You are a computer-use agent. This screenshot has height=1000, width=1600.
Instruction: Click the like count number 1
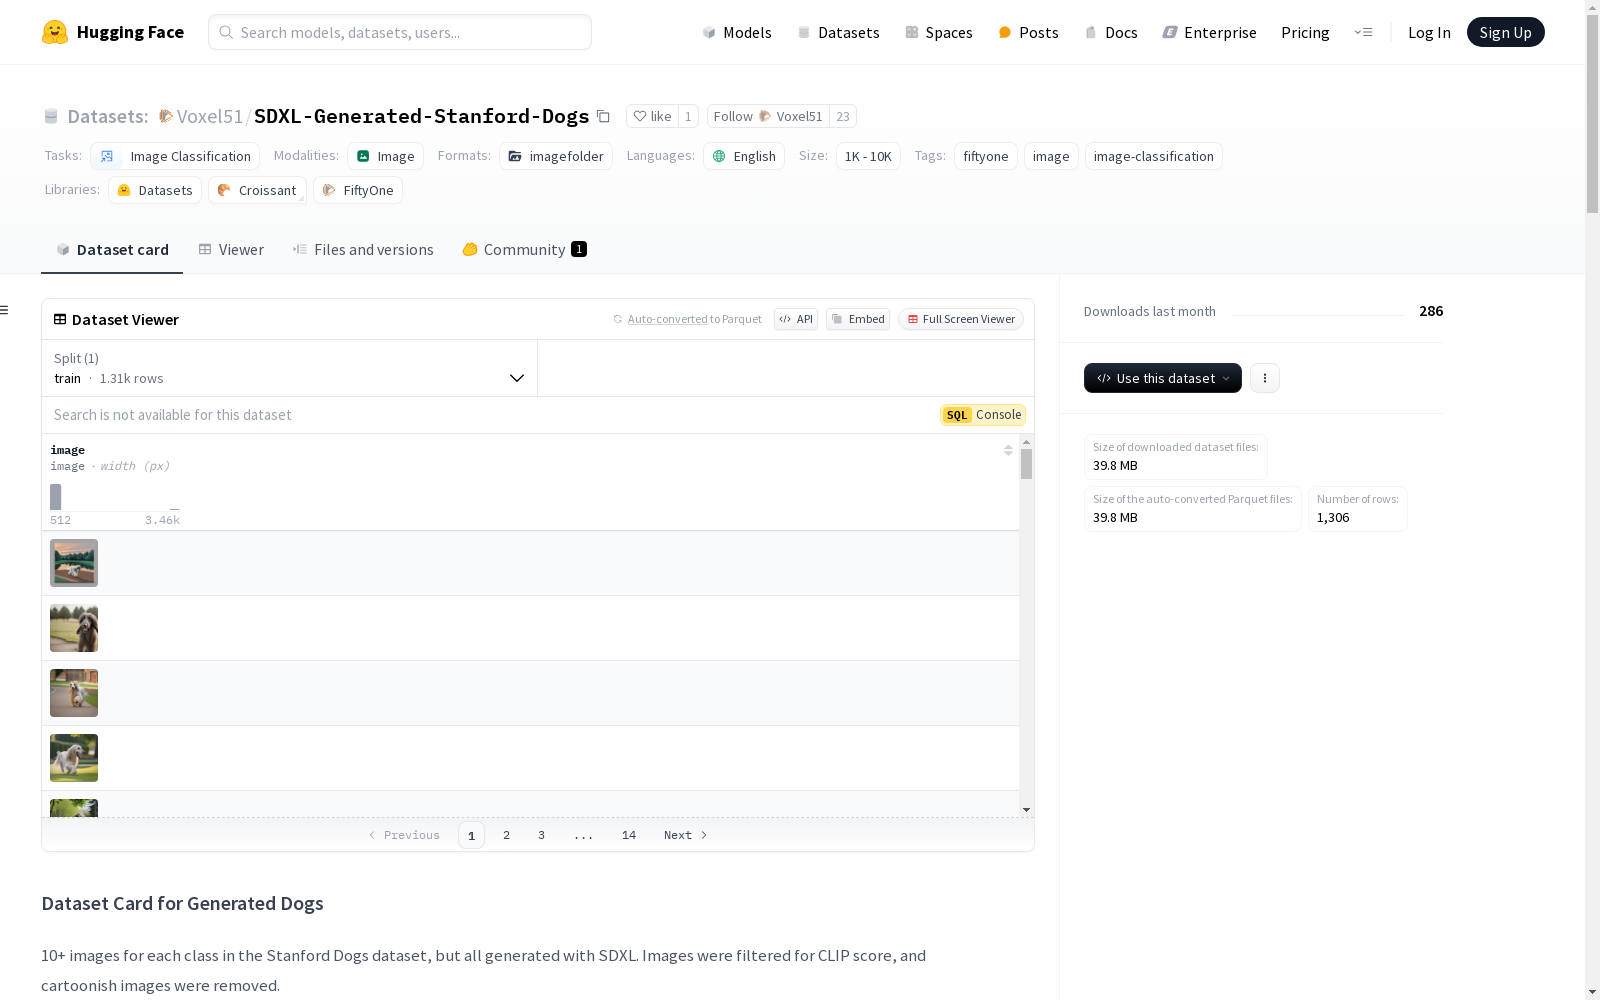(688, 116)
